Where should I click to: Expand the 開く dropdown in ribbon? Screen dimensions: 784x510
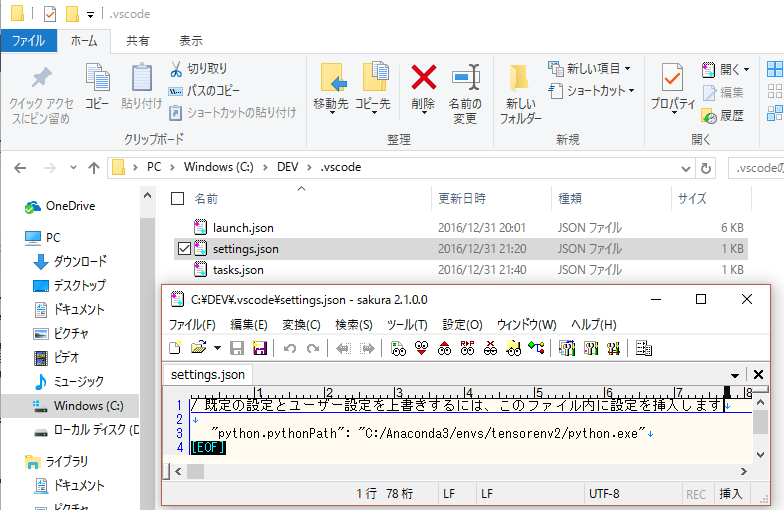746,70
